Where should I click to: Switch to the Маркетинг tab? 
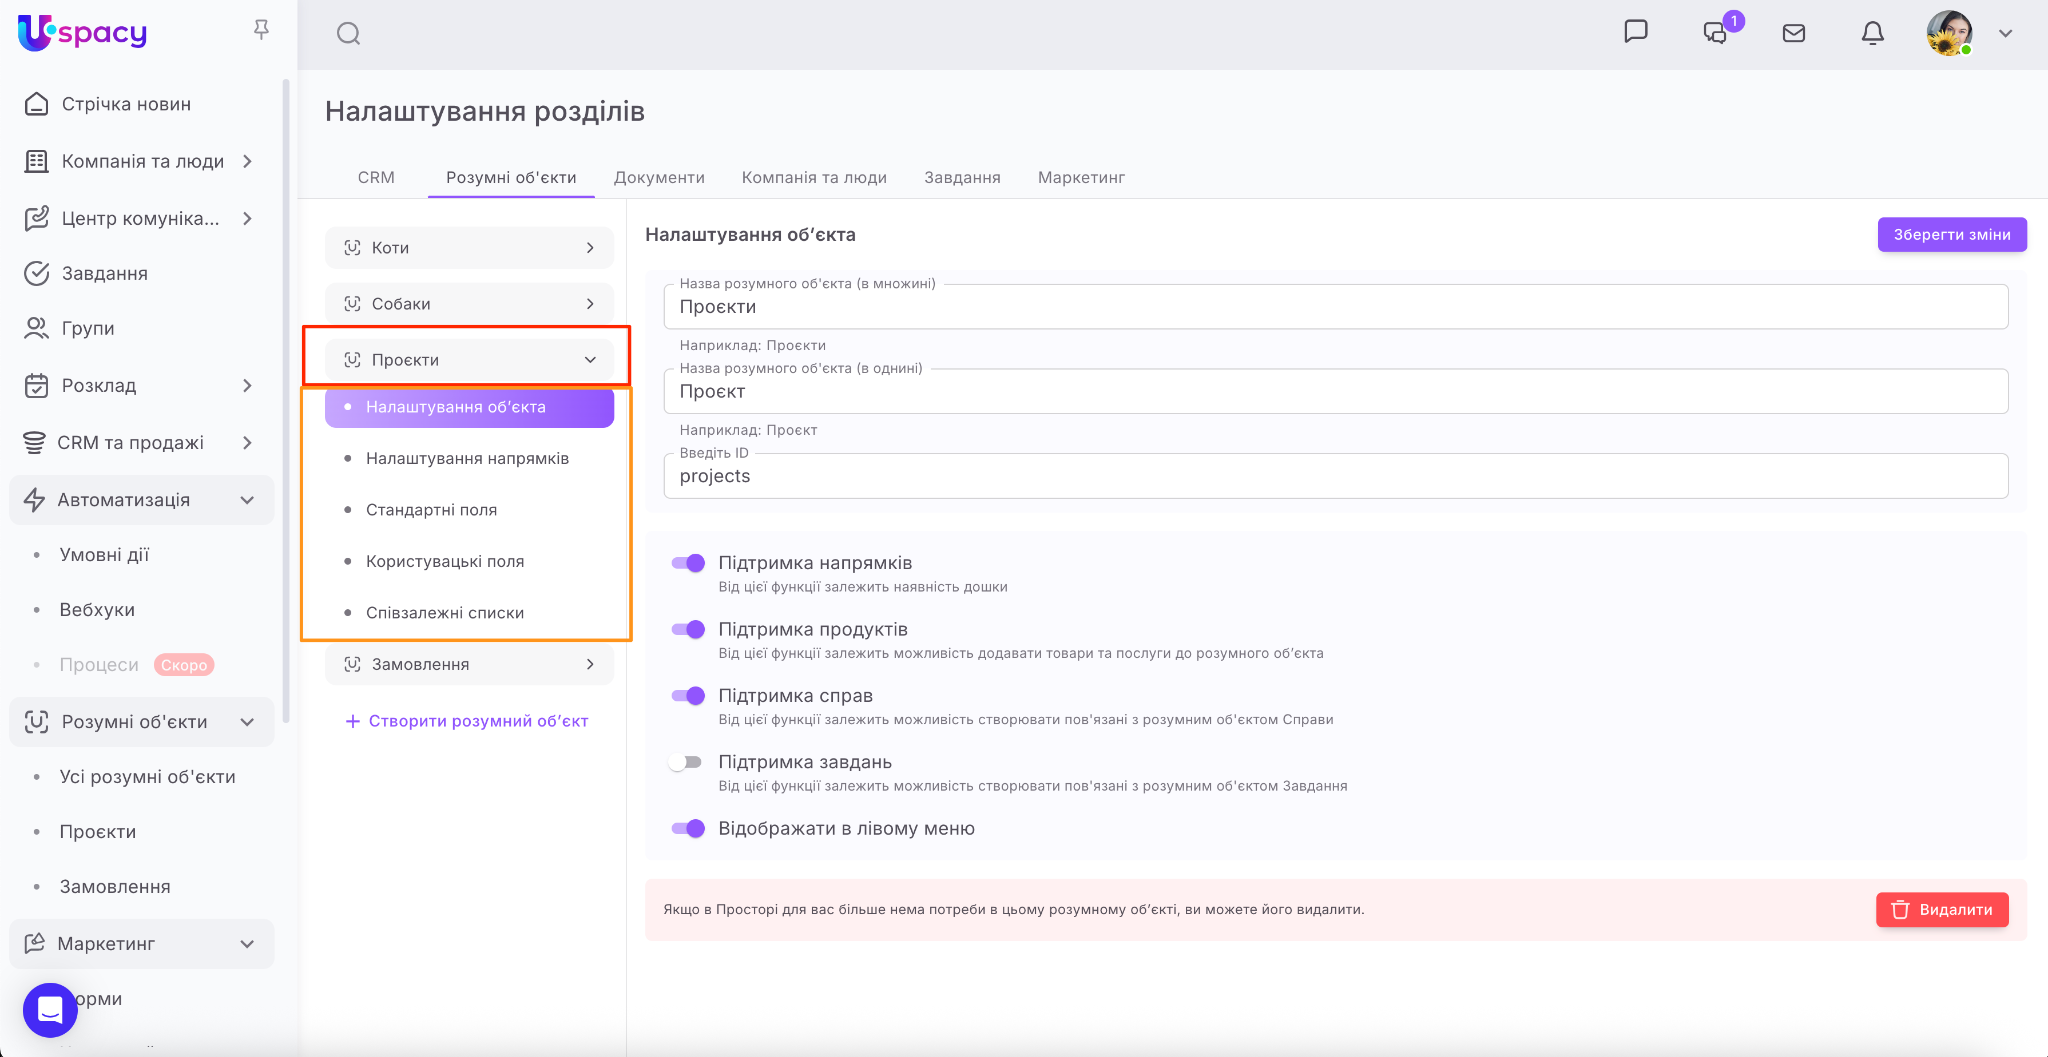pyautogui.click(x=1081, y=177)
